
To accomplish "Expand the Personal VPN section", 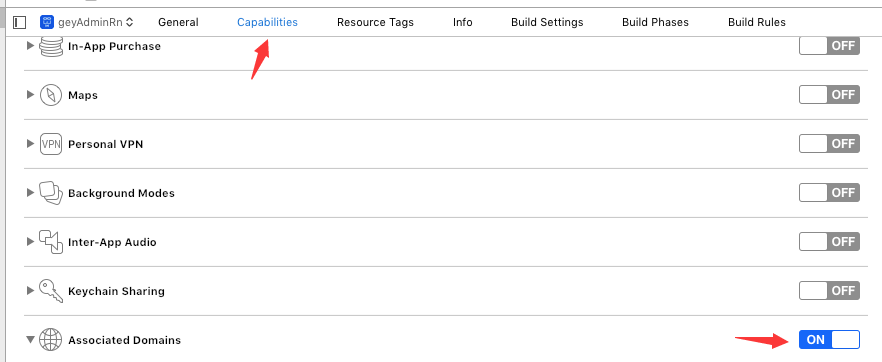I will (30, 144).
